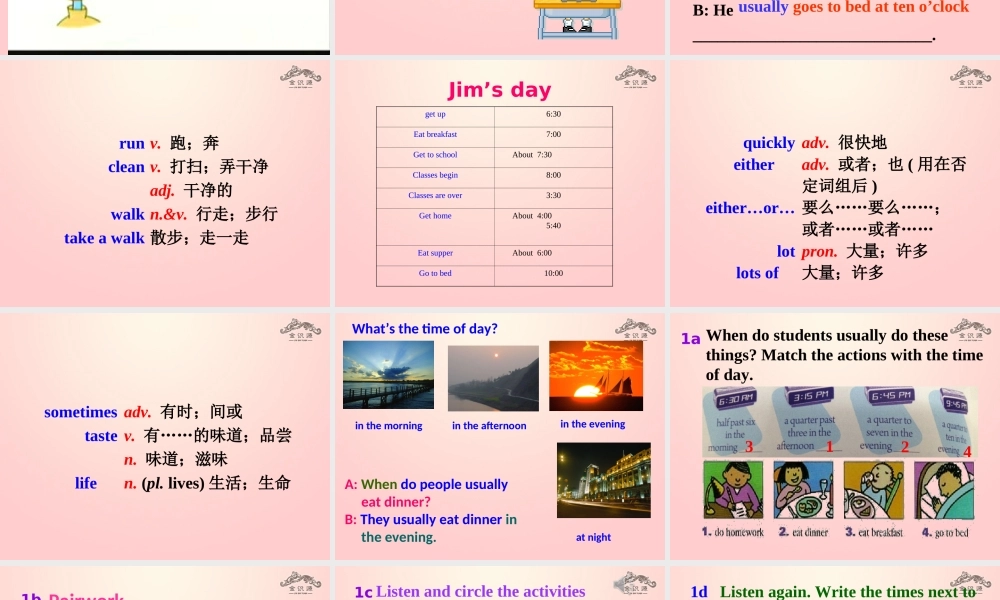Click the 'Eat breakfast' table cell
Viewport: 1000px width, 600px height.
435,135
